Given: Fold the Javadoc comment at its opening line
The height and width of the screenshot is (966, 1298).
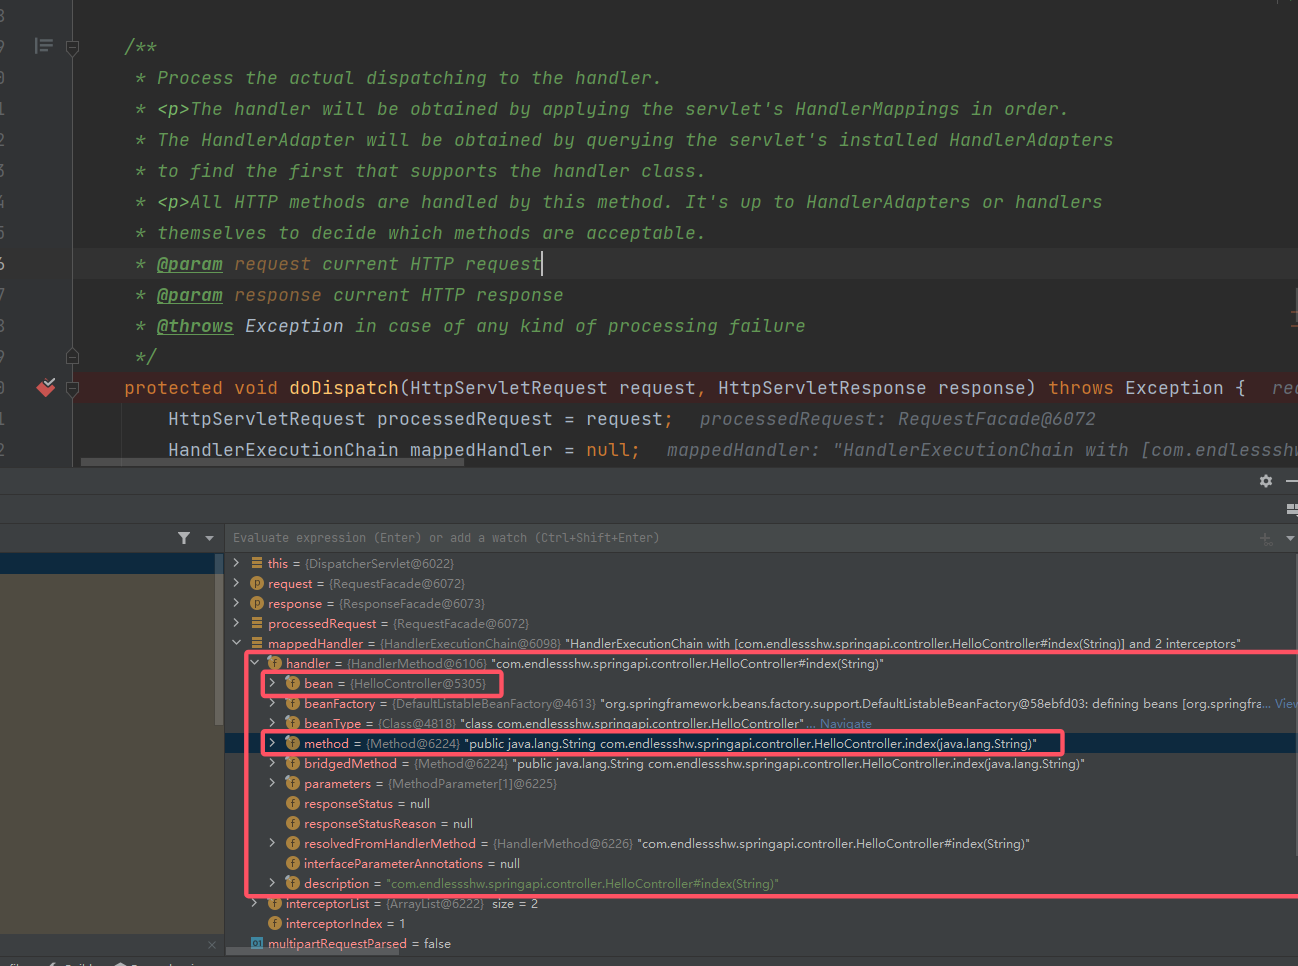Looking at the screenshot, I should 72,47.
